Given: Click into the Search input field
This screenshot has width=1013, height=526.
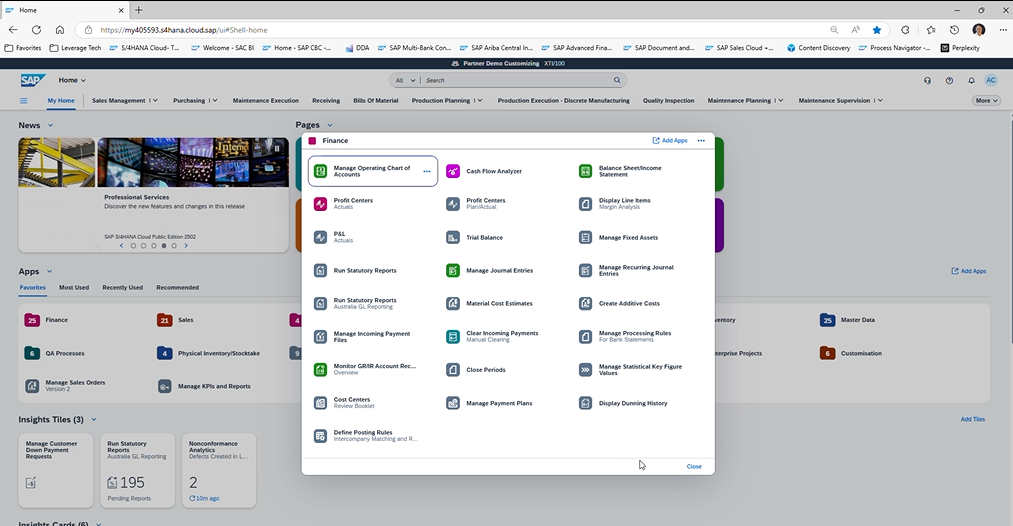Looking at the screenshot, I should coord(517,80).
